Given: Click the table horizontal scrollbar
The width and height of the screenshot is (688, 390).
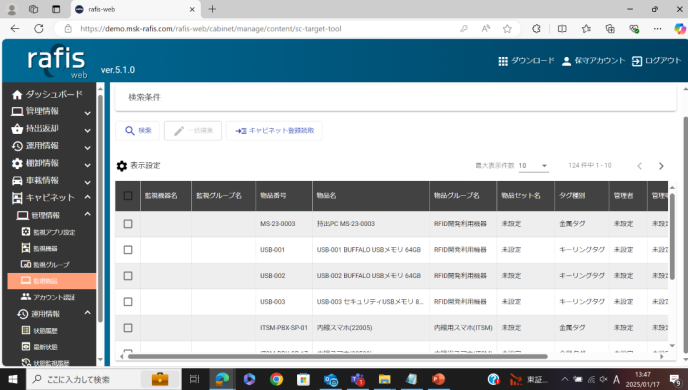Looking at the screenshot, I should point(337,356).
